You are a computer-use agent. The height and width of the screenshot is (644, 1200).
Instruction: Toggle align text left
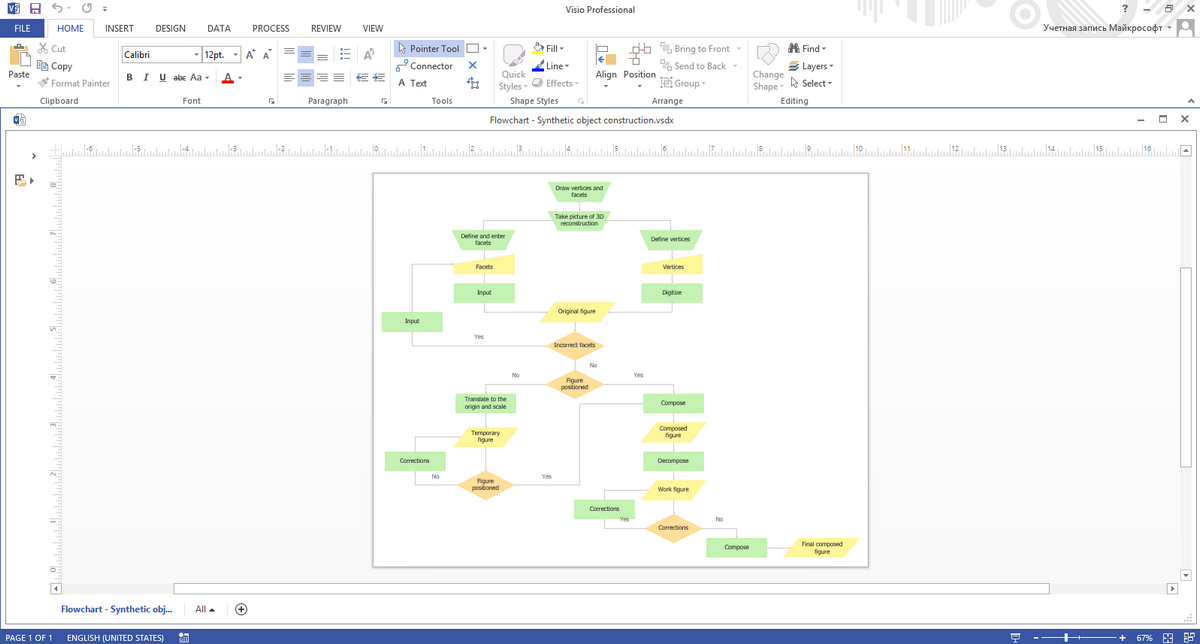289,78
